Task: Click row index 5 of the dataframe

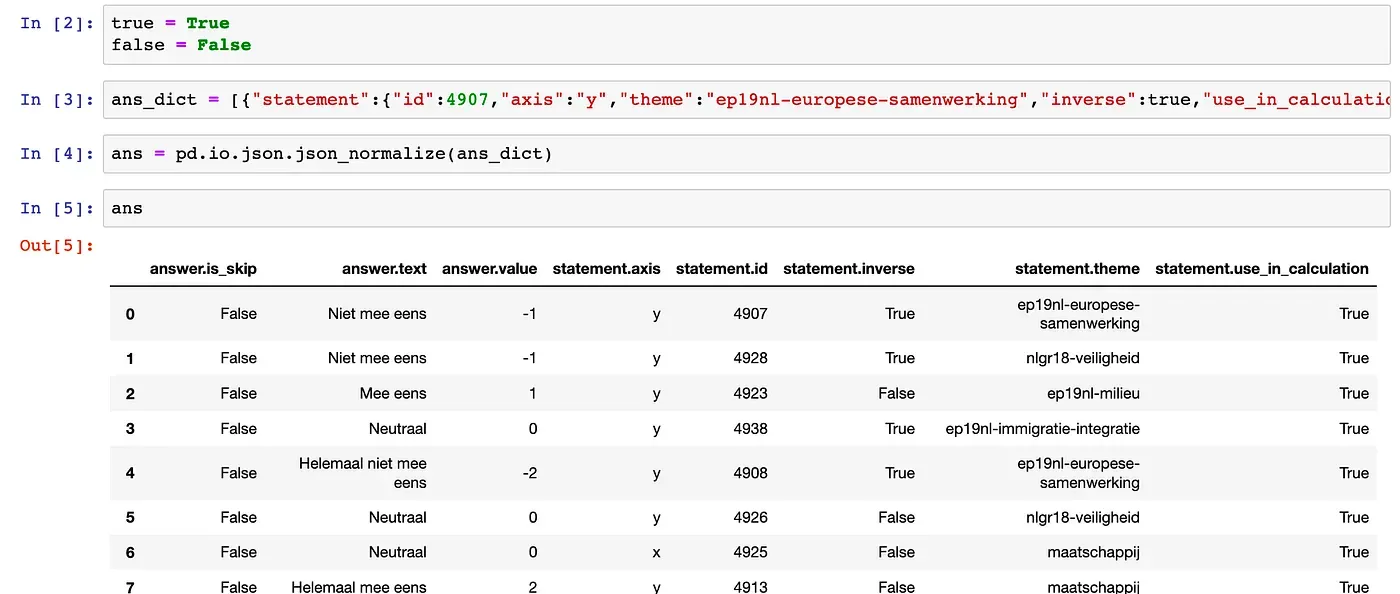Action: (x=130, y=517)
